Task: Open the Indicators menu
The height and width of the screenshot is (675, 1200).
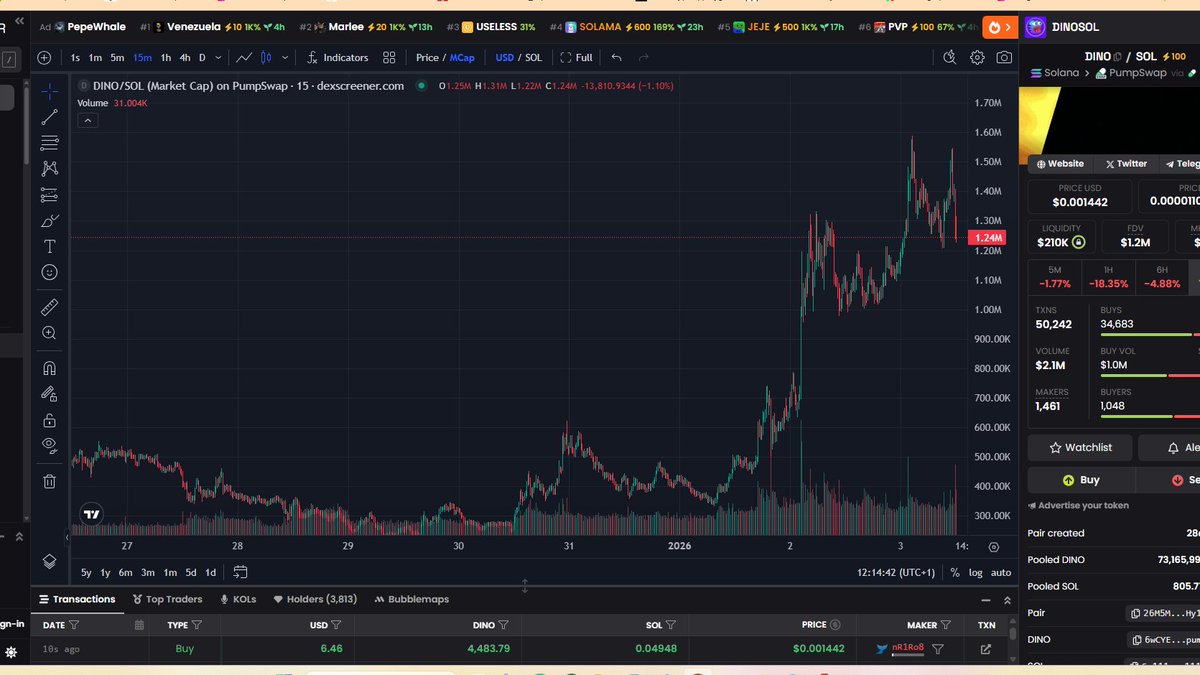Action: click(x=337, y=58)
